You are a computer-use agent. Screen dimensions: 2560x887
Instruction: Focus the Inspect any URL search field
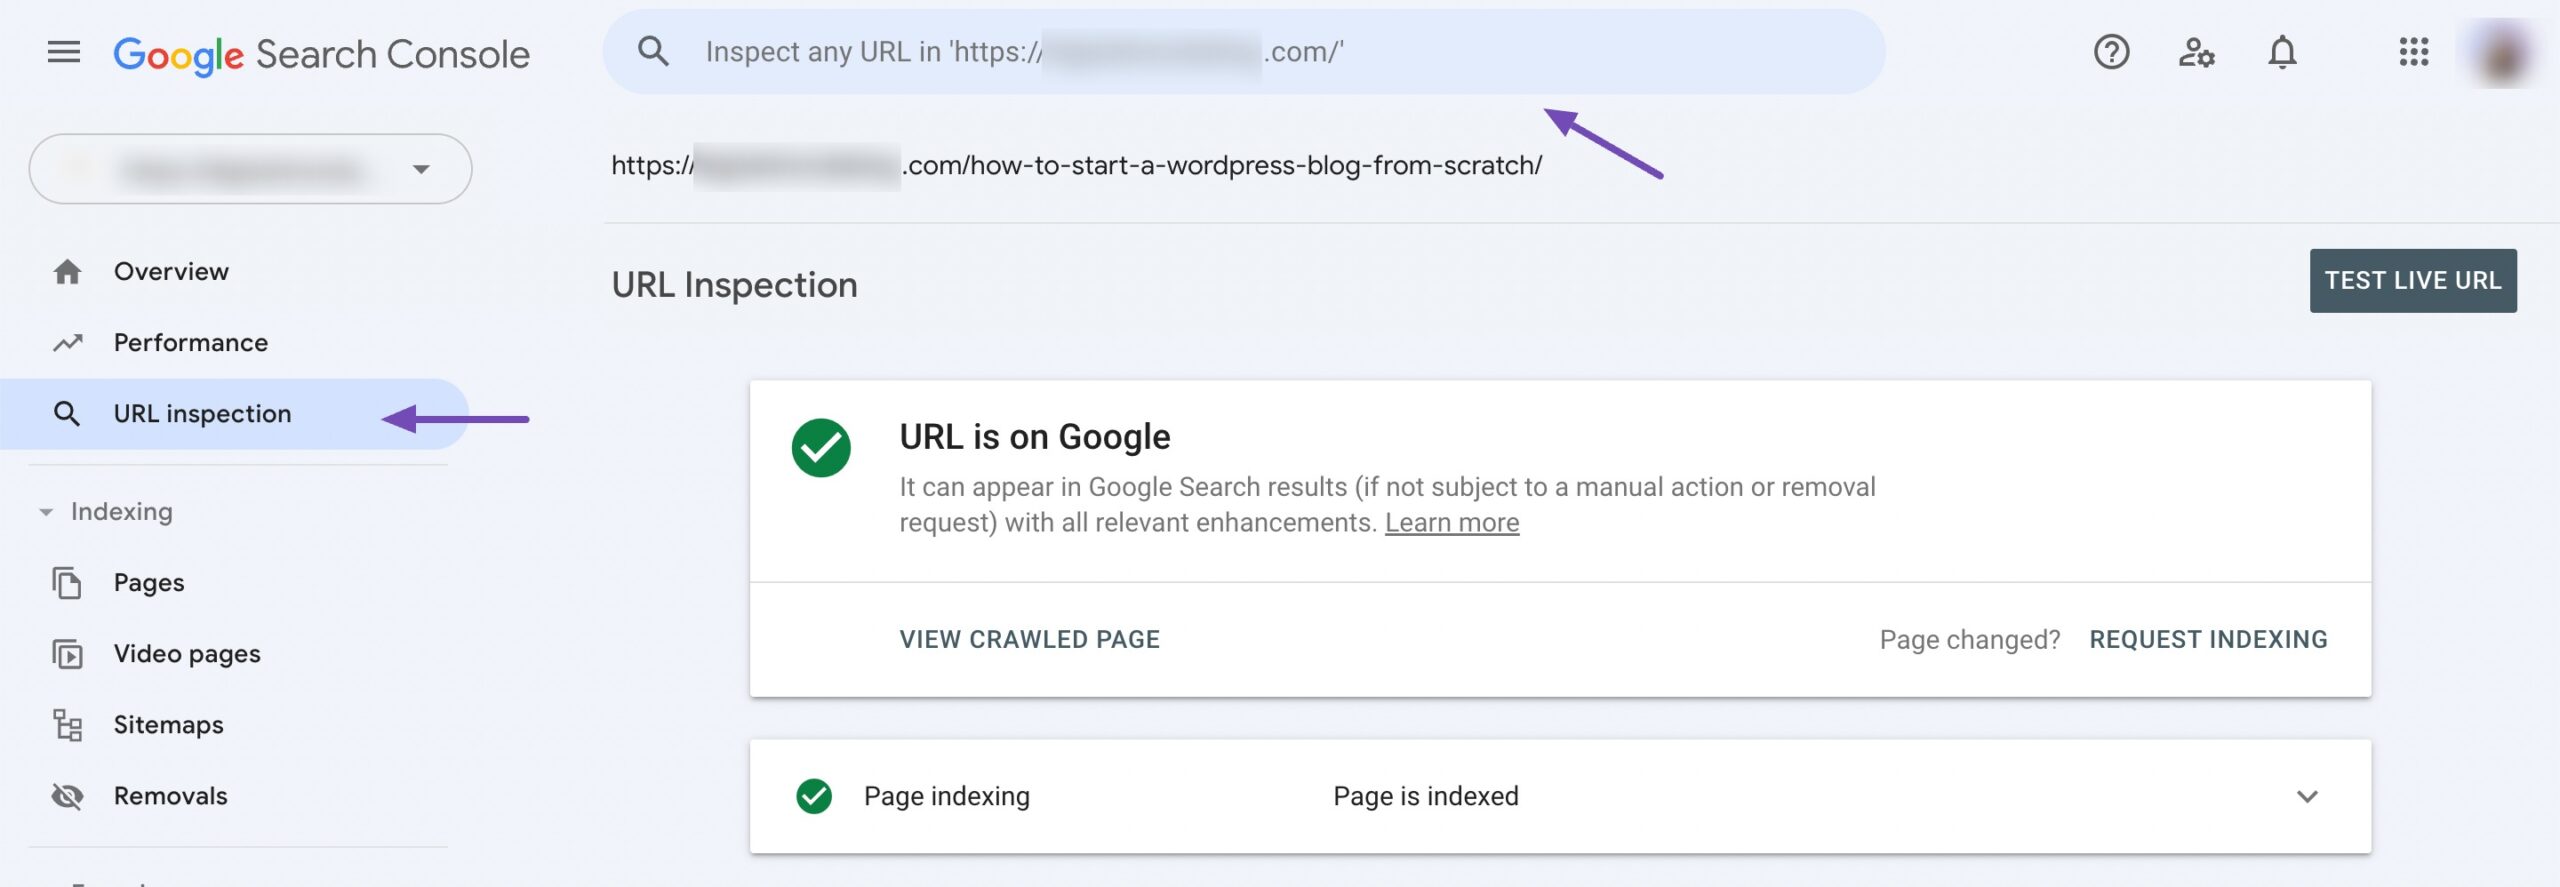point(1244,52)
